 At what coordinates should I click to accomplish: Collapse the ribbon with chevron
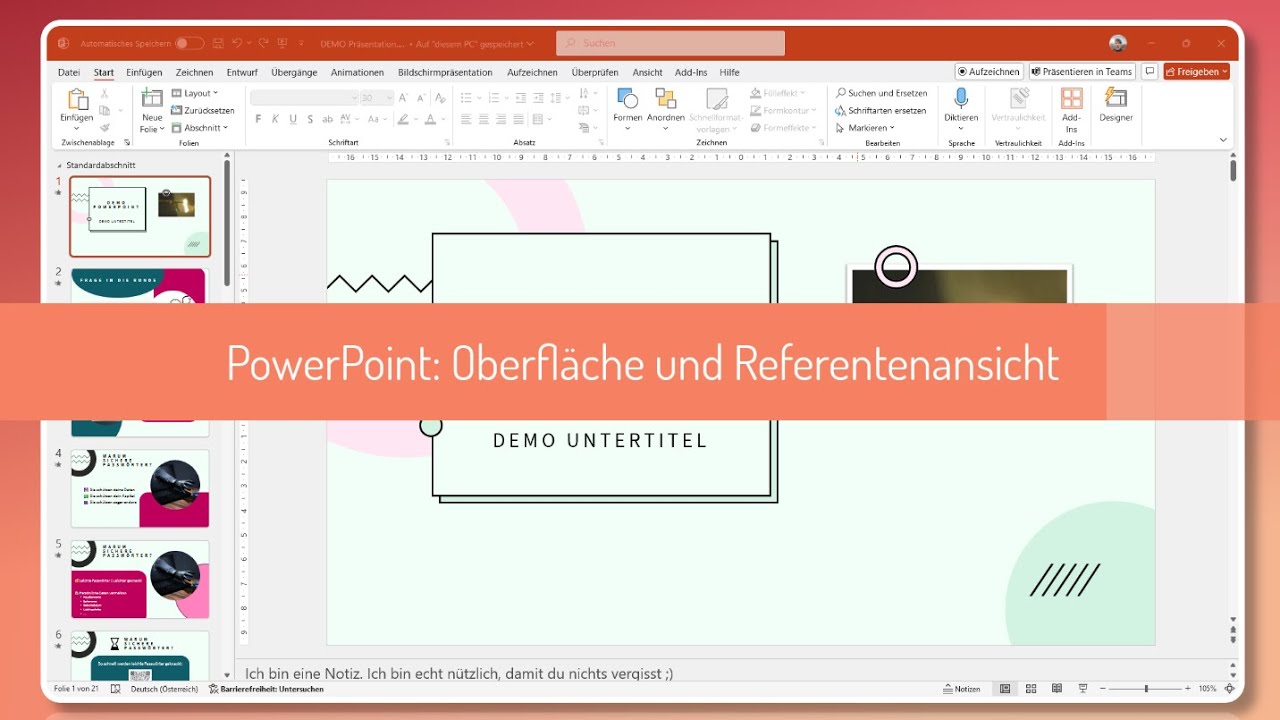[1225, 142]
